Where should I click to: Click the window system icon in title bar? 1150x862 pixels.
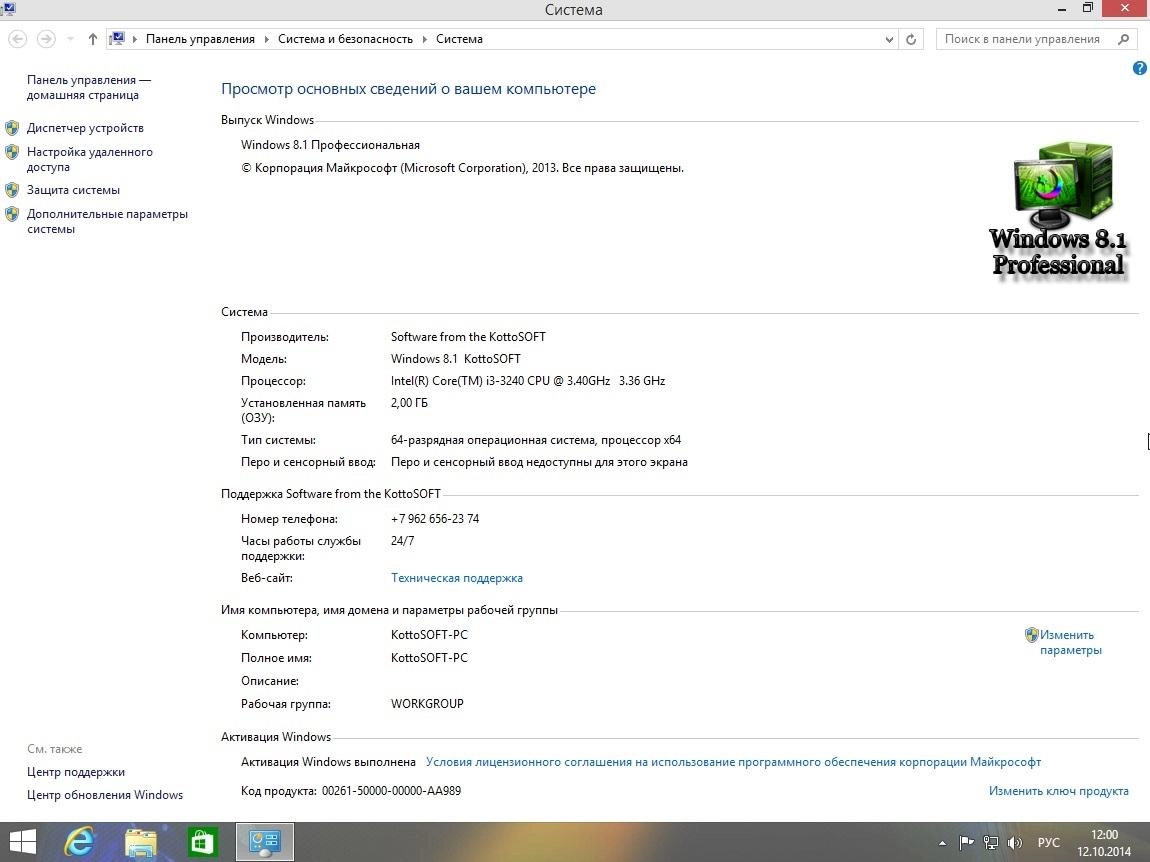coord(8,9)
